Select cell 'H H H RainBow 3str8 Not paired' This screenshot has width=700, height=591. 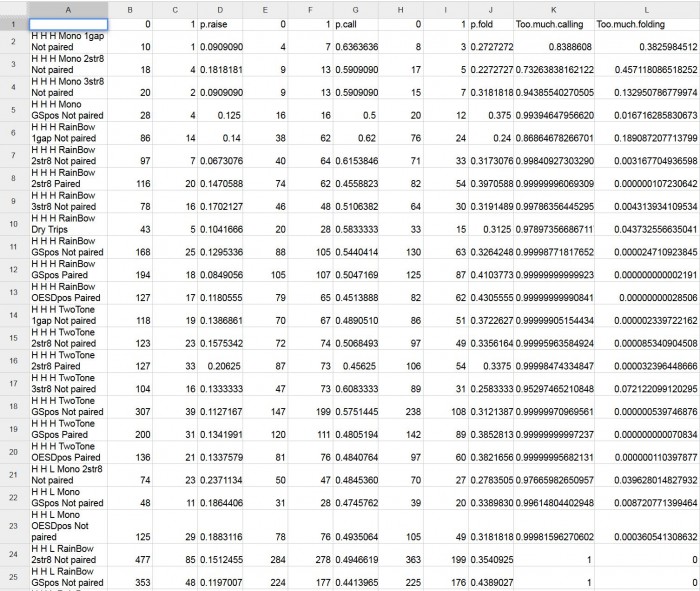[x=68, y=201]
